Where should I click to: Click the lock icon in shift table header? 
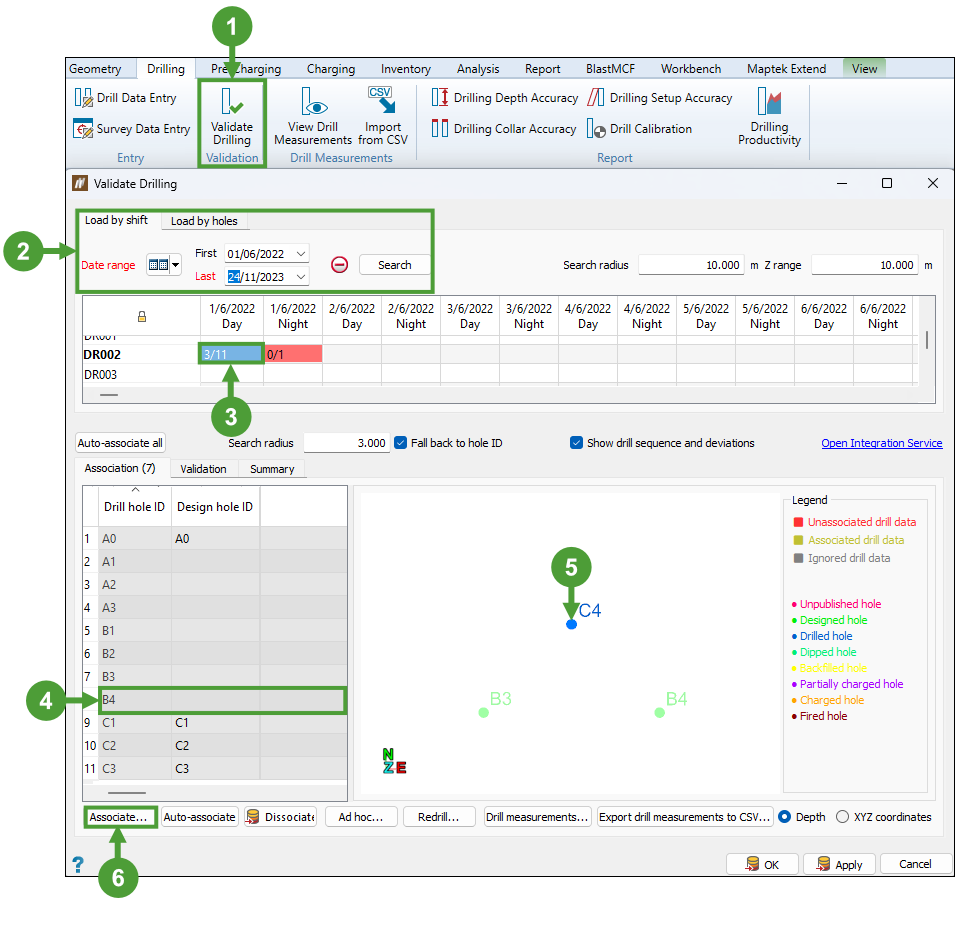point(142,317)
